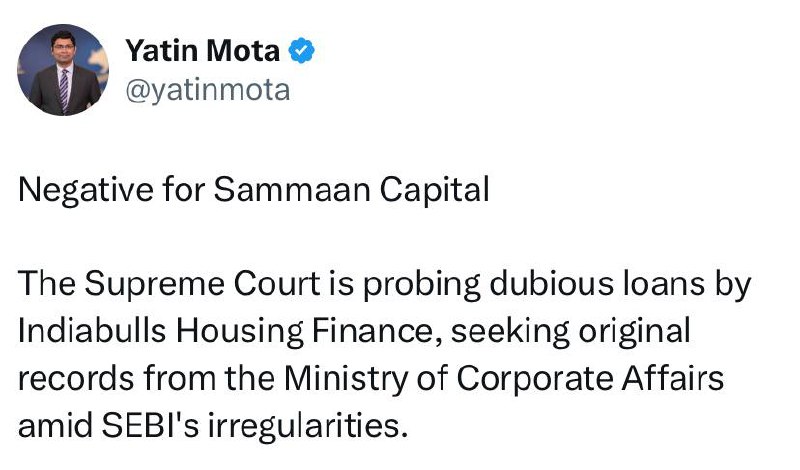This screenshot has height=470, width=800.
Task: Click the word "amid" starting the last line
Action: coord(50,424)
